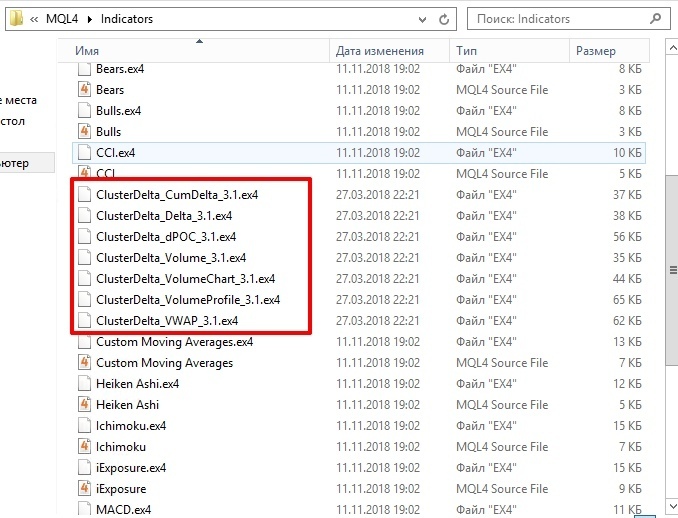
Task: Click ClusterDelta_Delta_3.1.ex4 file icon
Action: click(84, 216)
